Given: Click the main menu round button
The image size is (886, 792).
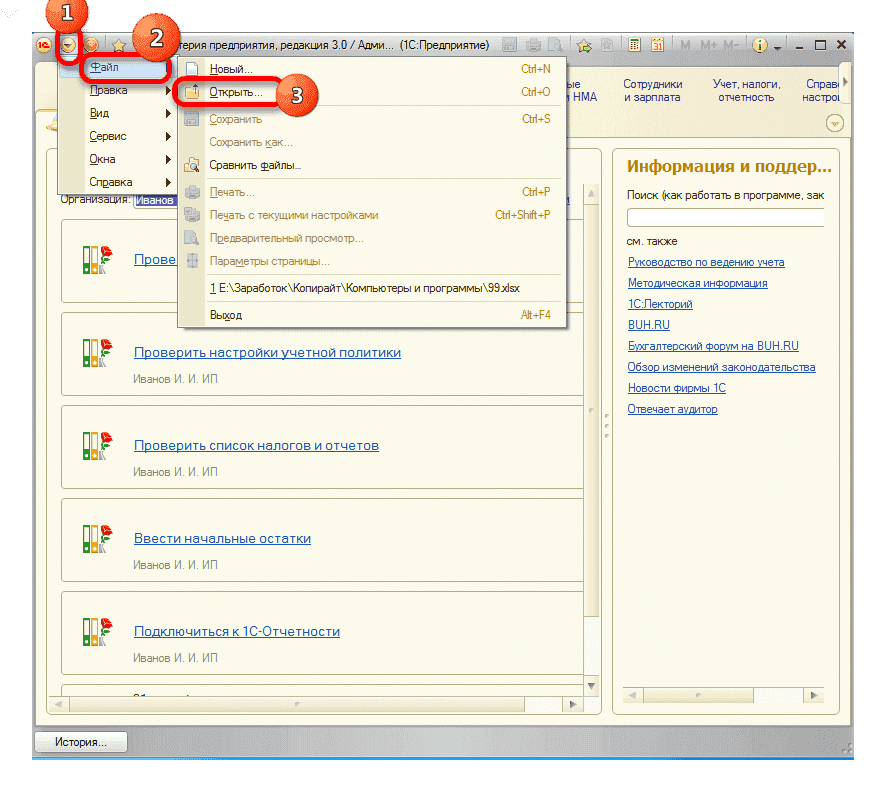Looking at the screenshot, I should point(68,45).
